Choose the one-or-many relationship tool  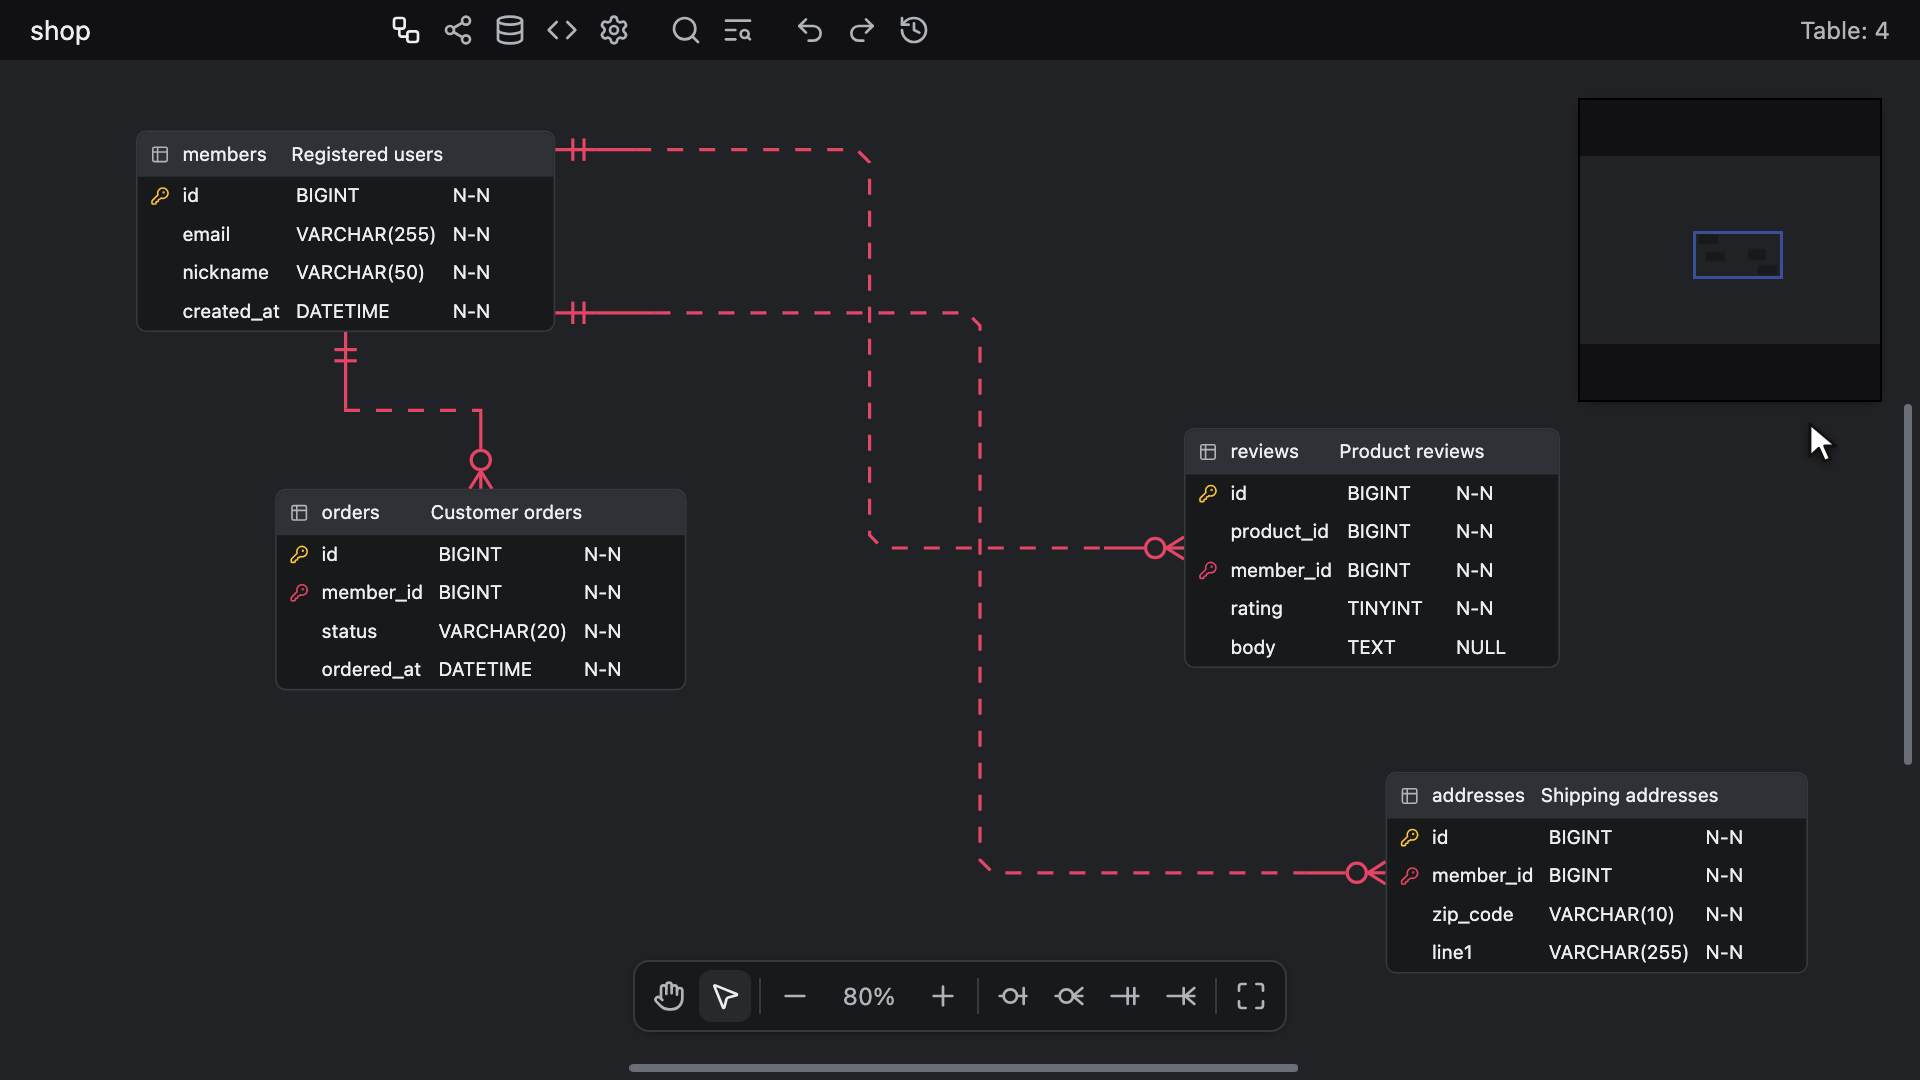tap(1181, 996)
